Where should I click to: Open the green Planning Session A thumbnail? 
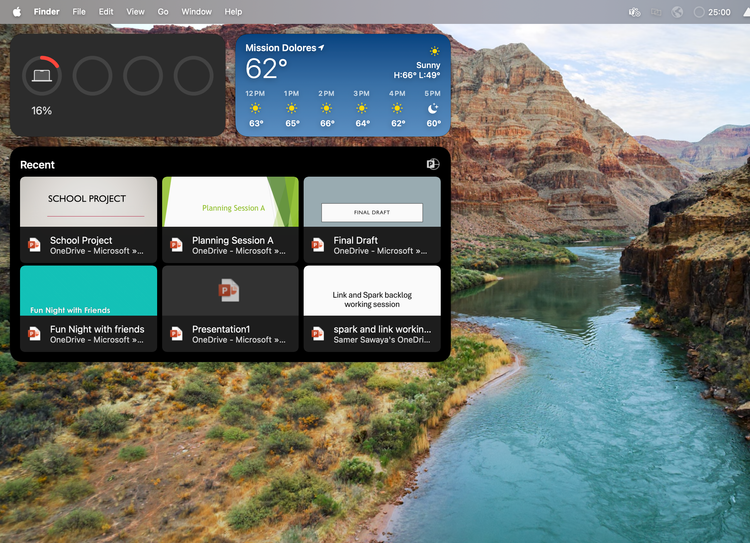coord(231,202)
